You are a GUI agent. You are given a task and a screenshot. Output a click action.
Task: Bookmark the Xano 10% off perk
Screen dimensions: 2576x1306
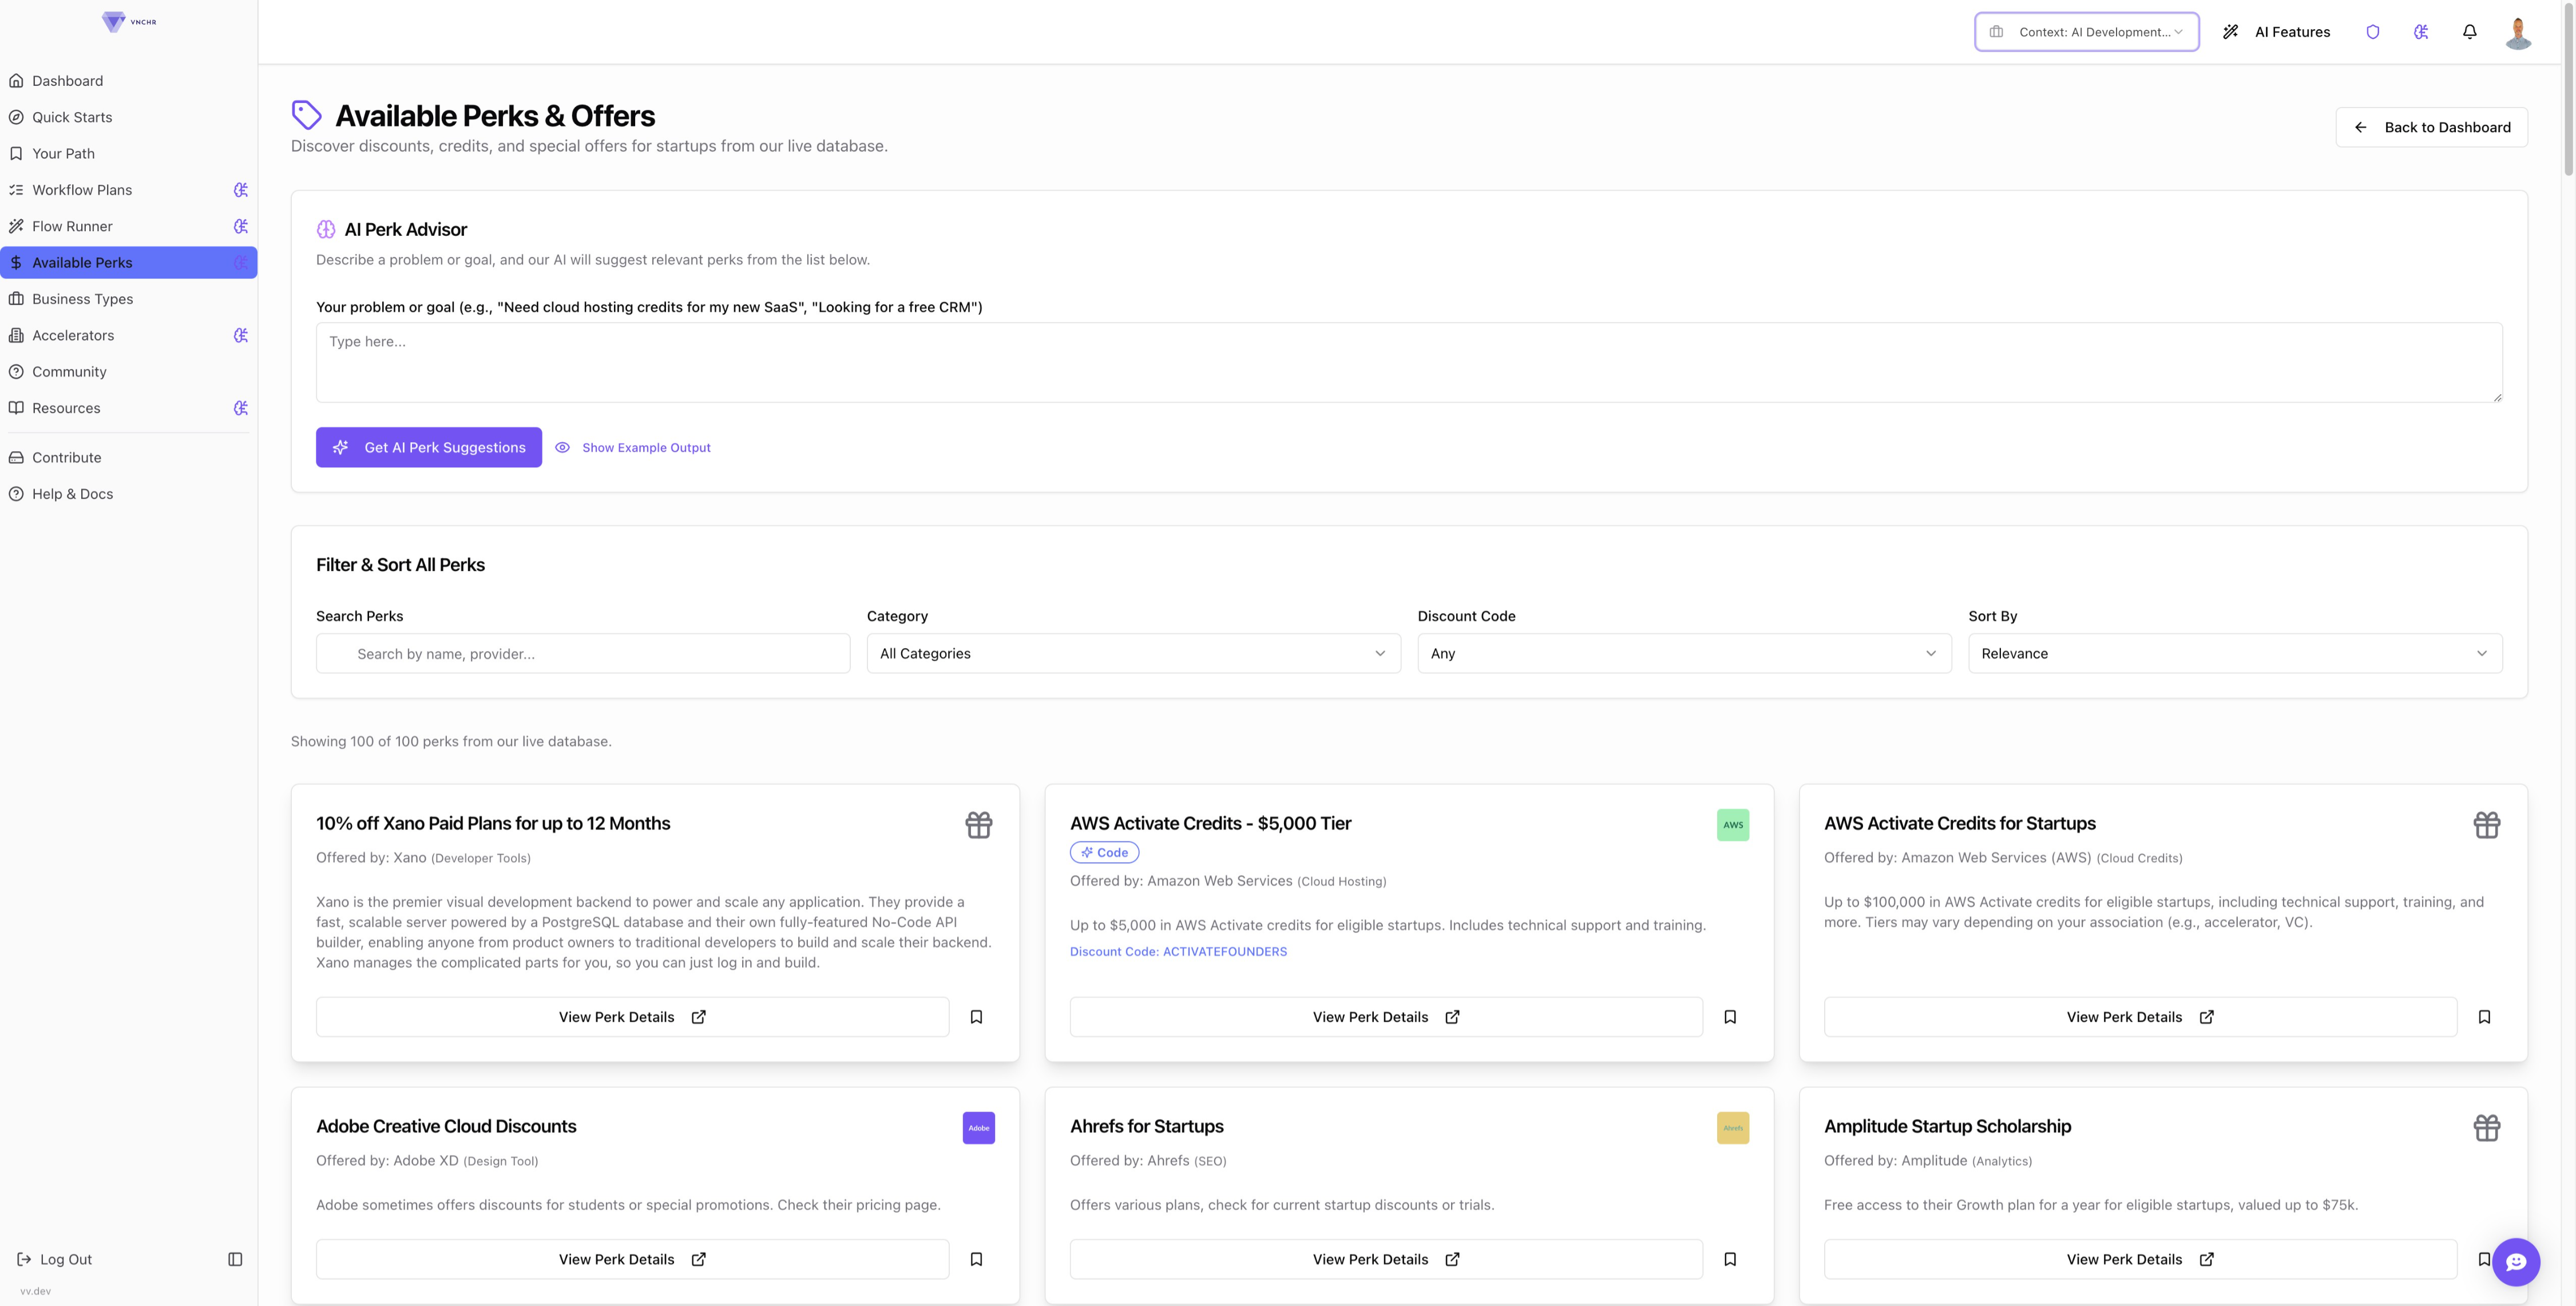click(x=976, y=1017)
